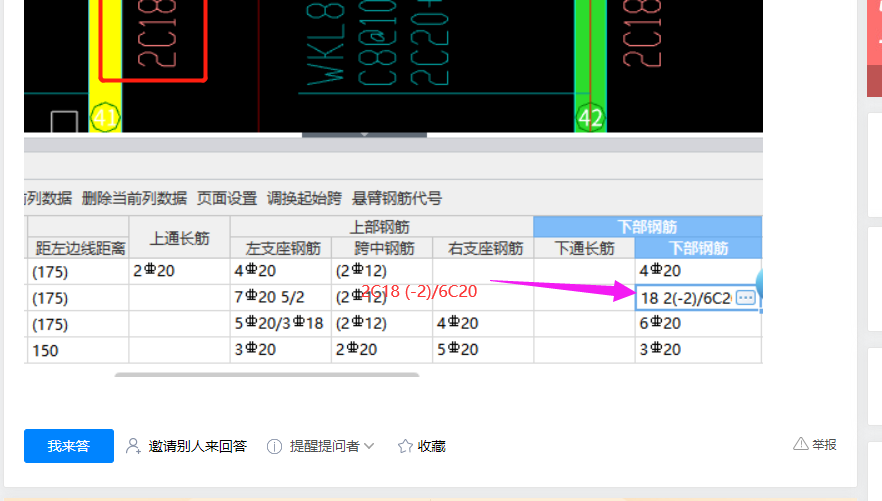The height and width of the screenshot is (501, 882).
Task: Click 悬臂钢筋代号 in the toolbar
Action: click(397, 198)
